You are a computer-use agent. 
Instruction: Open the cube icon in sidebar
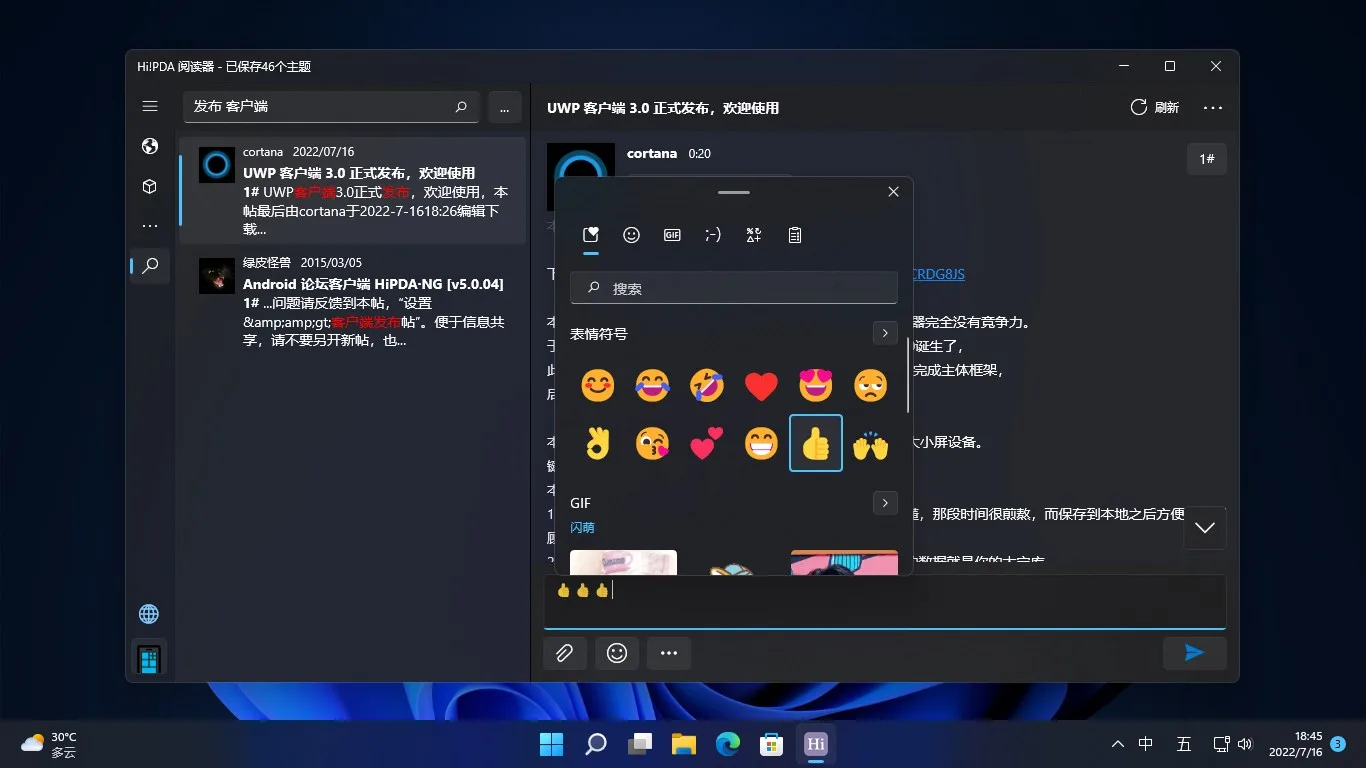pyautogui.click(x=150, y=186)
